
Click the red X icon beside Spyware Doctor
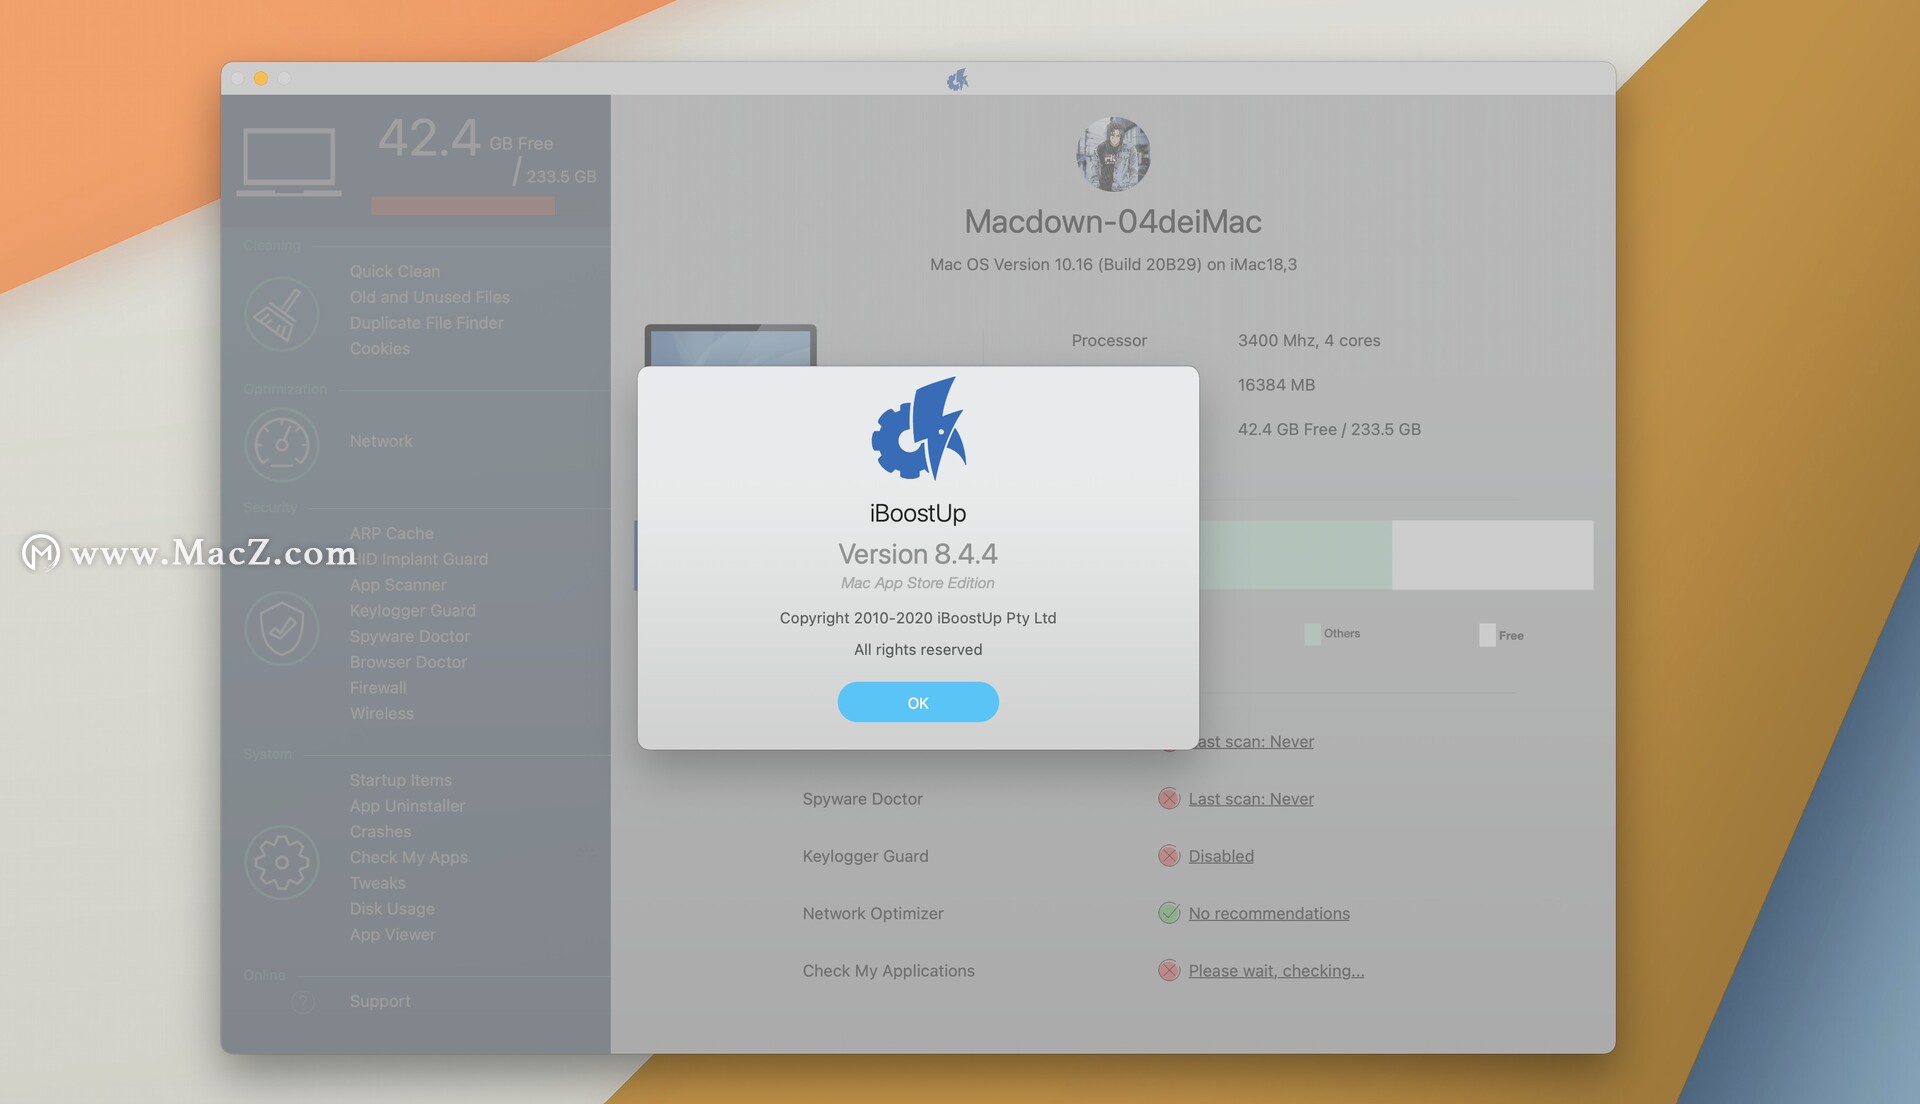coord(1168,798)
